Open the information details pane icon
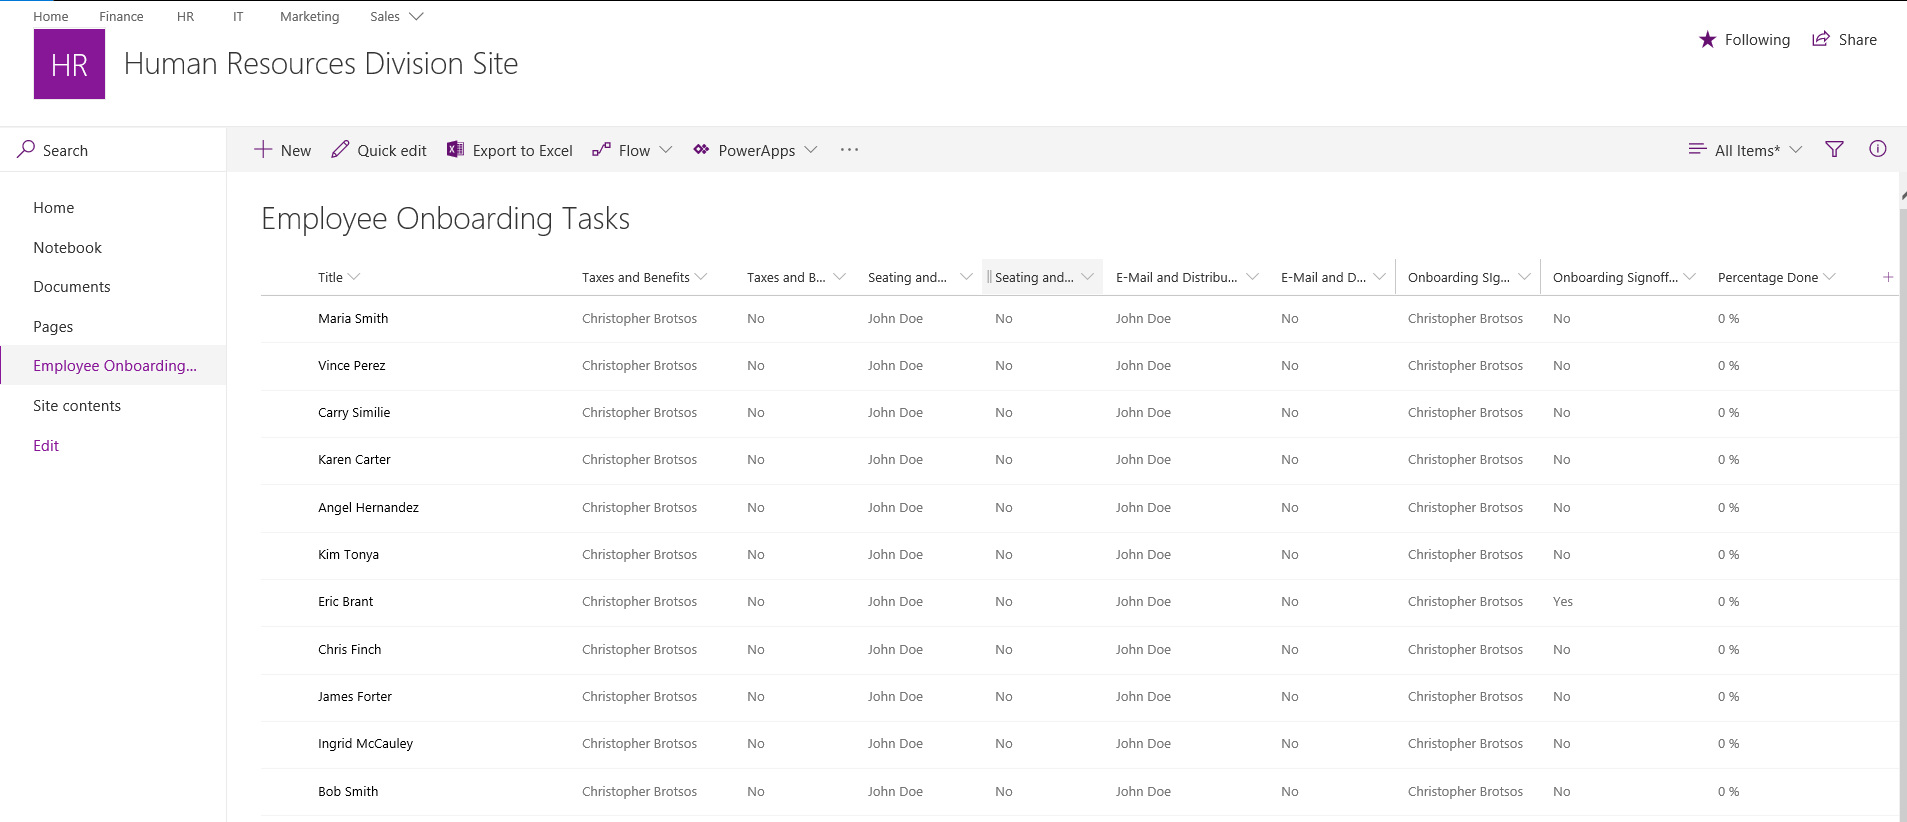The image size is (1907, 822). (1878, 149)
